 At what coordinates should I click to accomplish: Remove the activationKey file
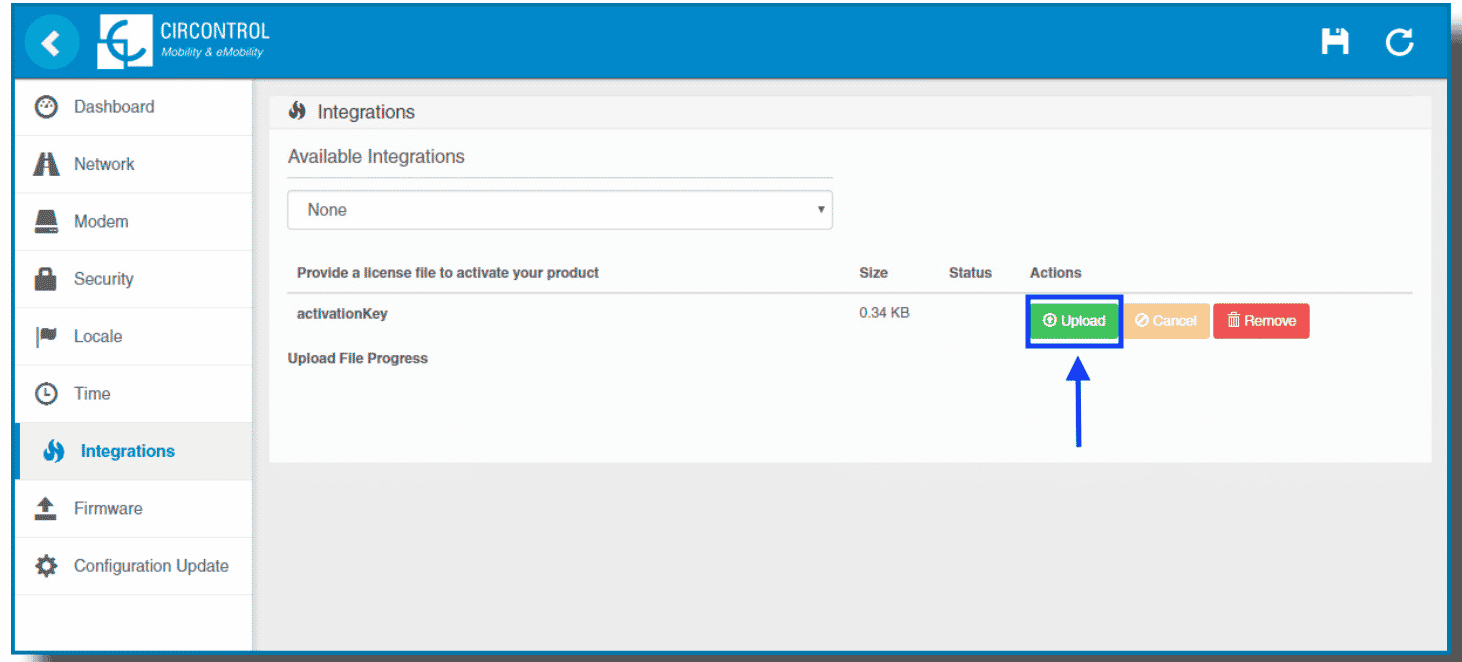click(1261, 321)
